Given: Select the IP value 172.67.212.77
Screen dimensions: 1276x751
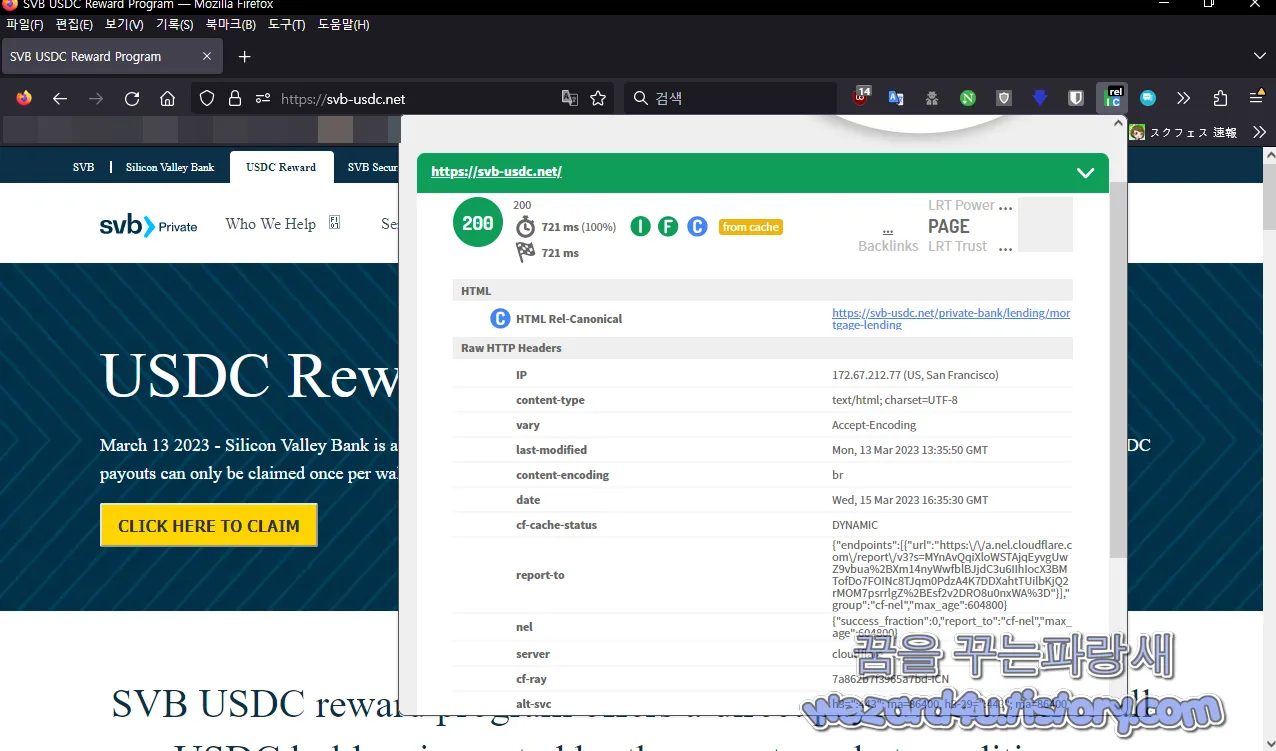Looking at the screenshot, I should (915, 375).
